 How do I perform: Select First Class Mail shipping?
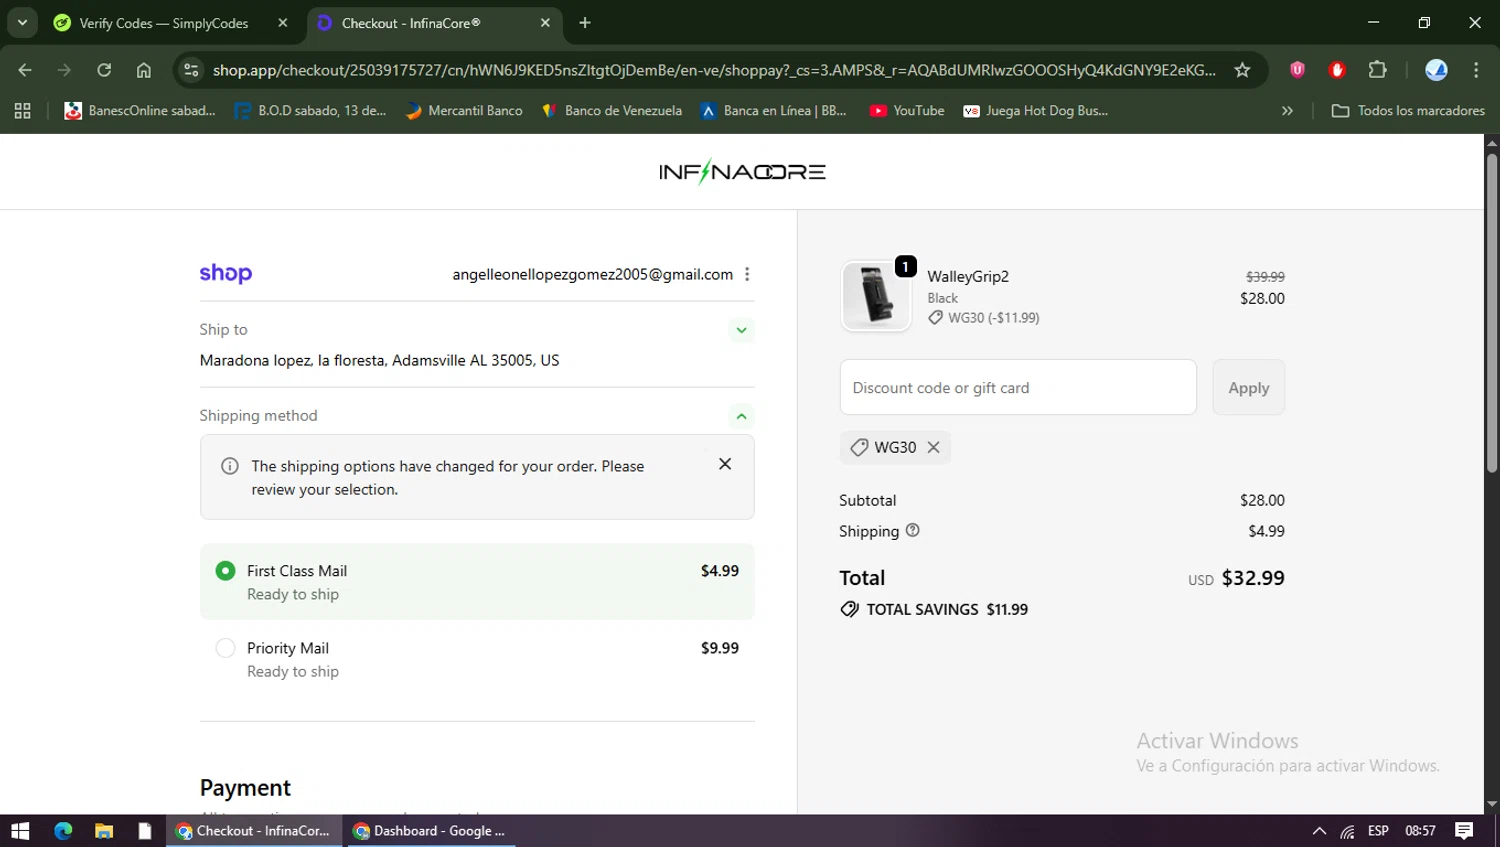225,571
